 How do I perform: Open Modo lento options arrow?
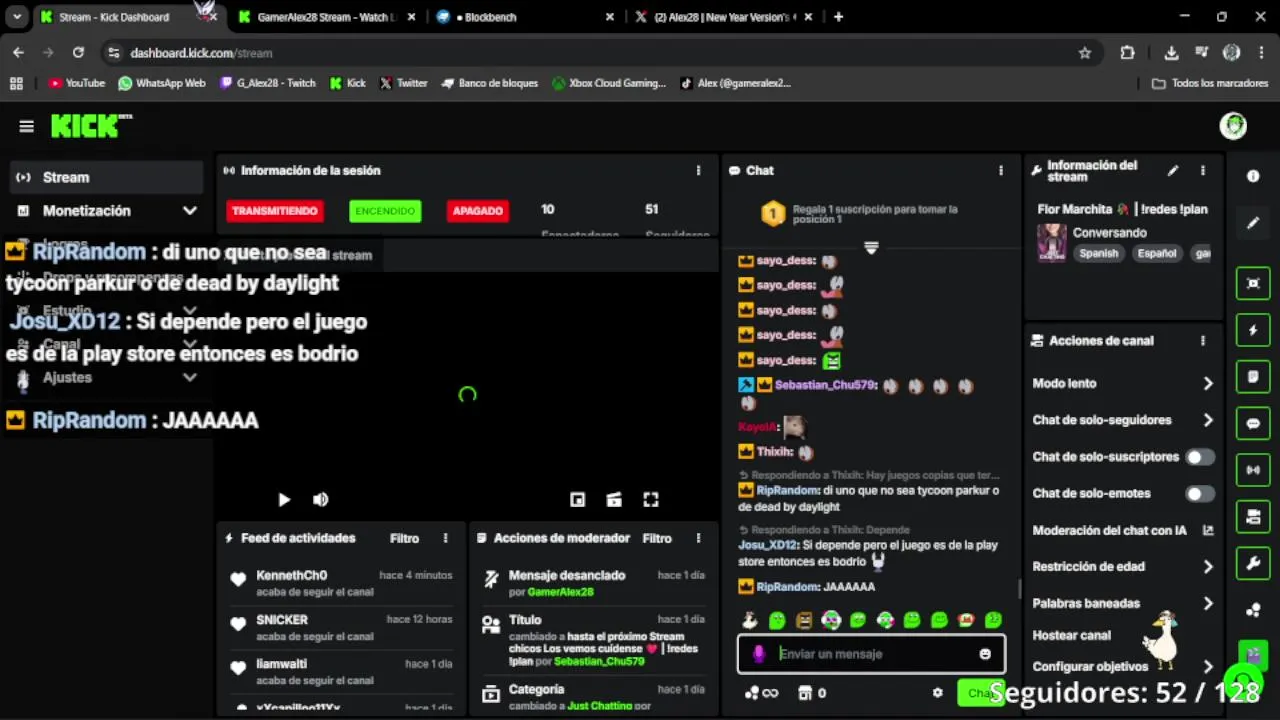[x=1208, y=384]
